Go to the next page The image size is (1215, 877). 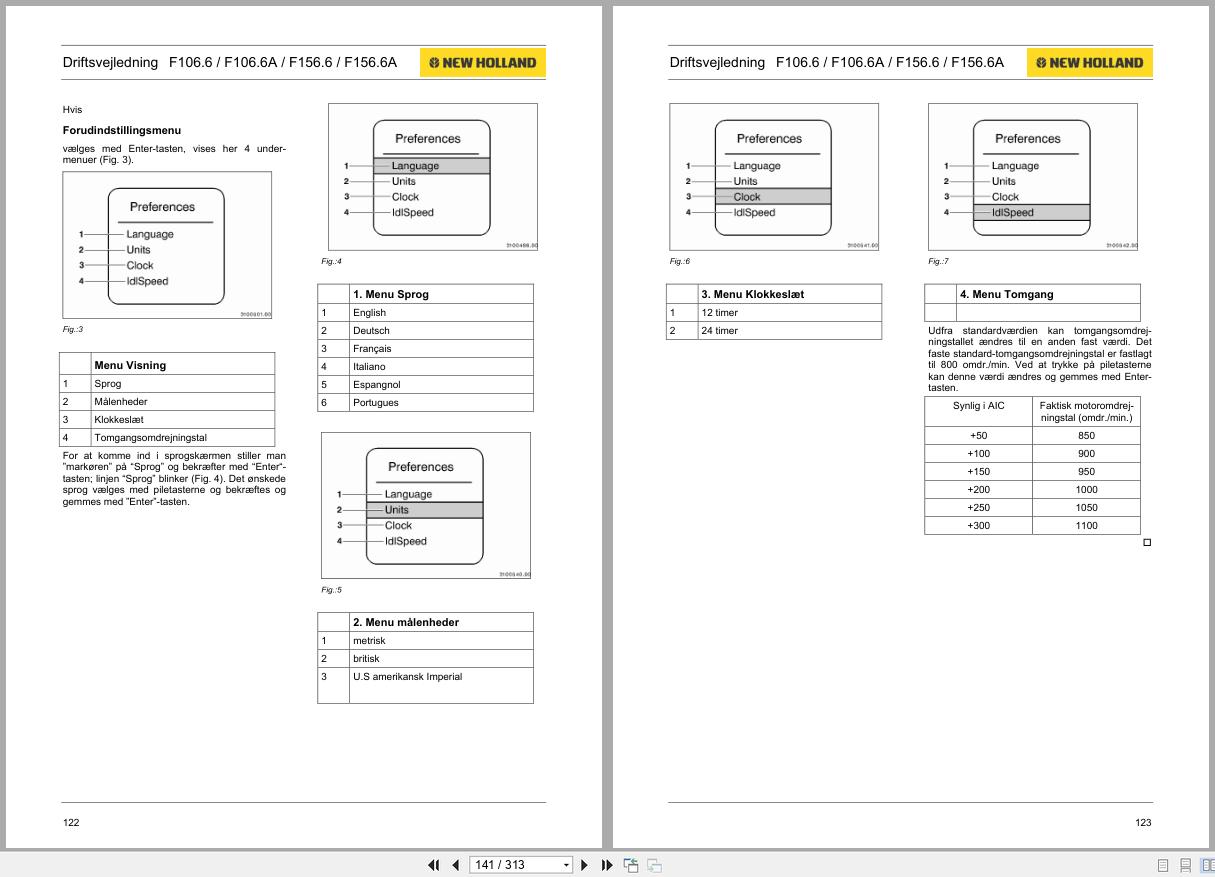(585, 865)
